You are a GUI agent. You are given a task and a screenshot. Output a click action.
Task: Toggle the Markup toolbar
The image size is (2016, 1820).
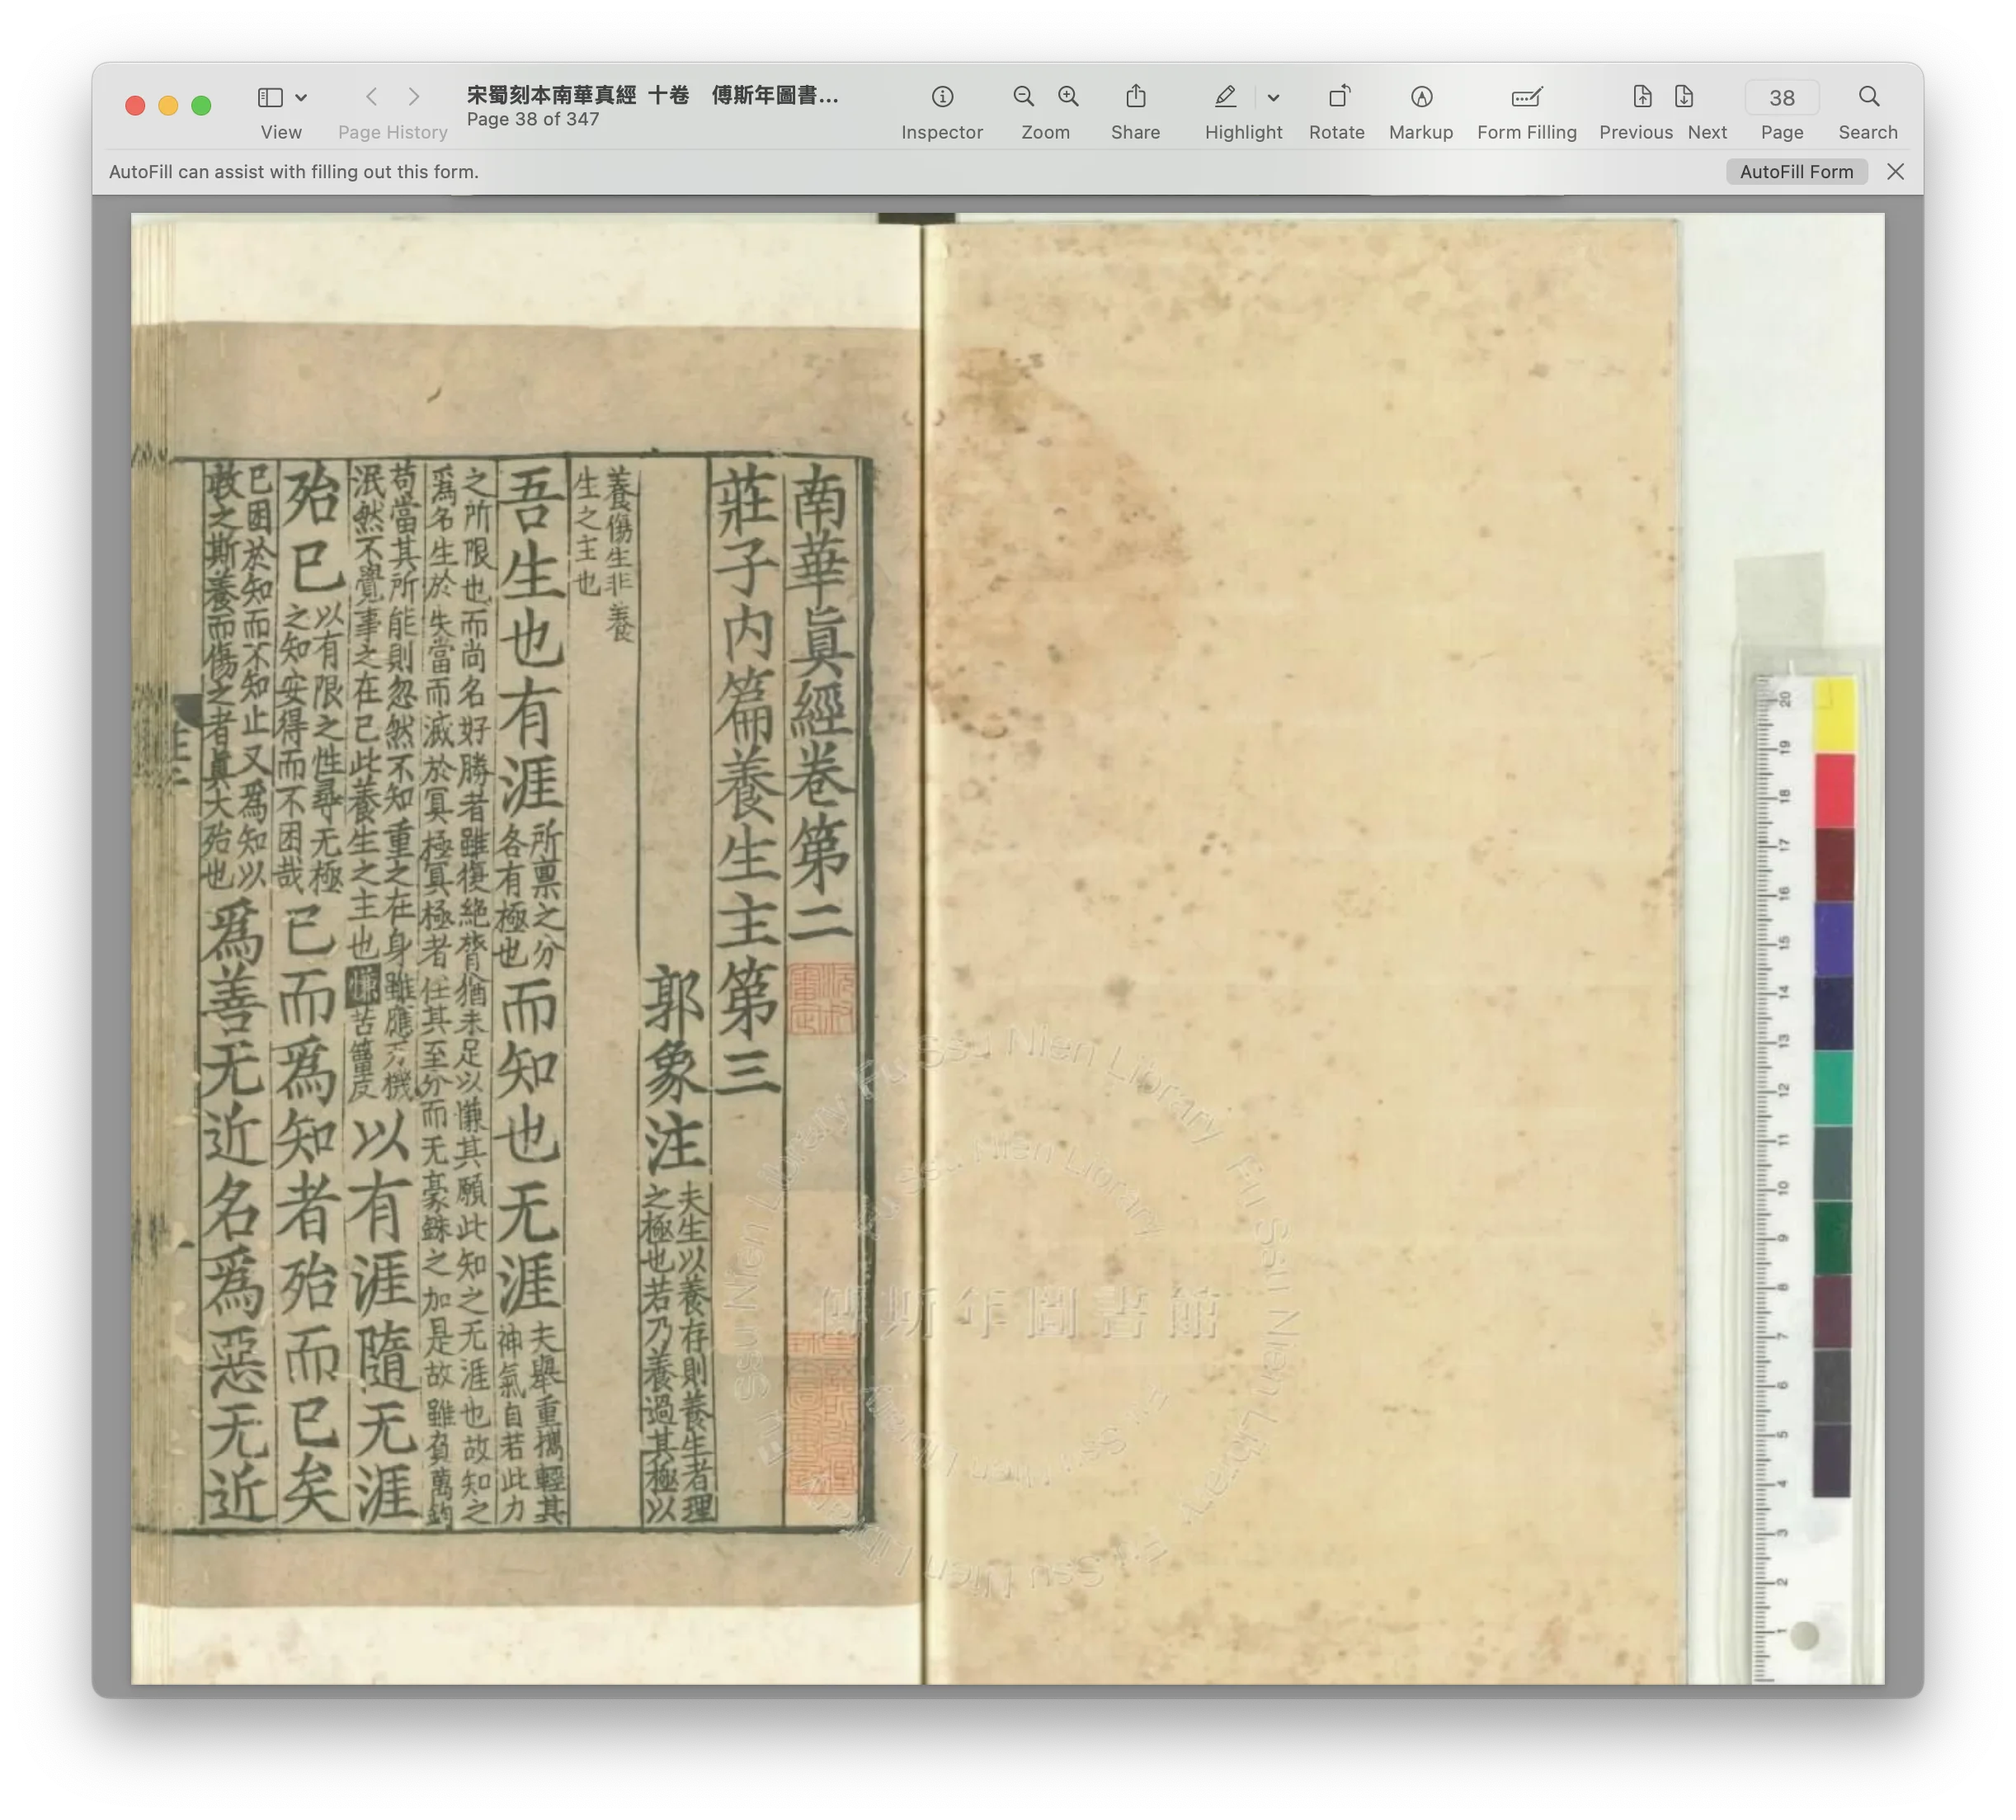1421,97
